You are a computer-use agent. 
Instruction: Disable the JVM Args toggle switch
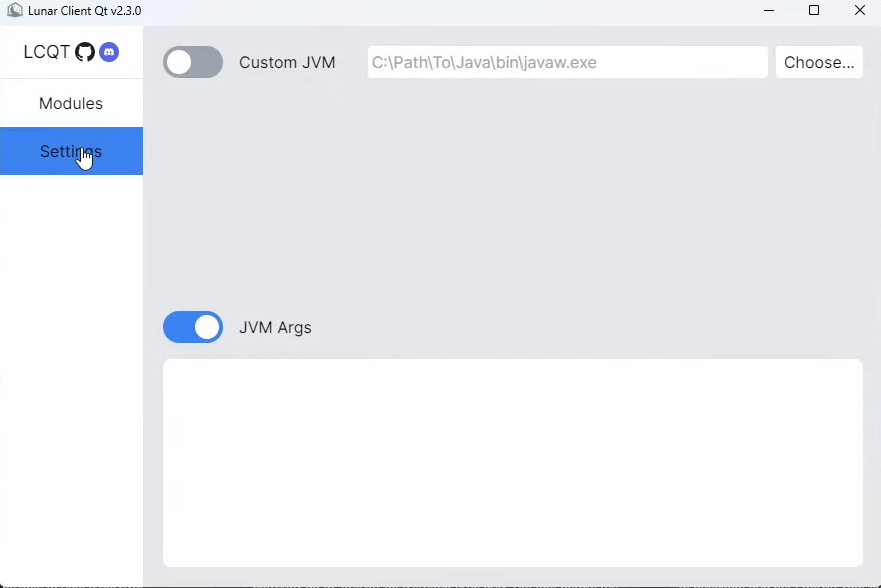click(193, 327)
